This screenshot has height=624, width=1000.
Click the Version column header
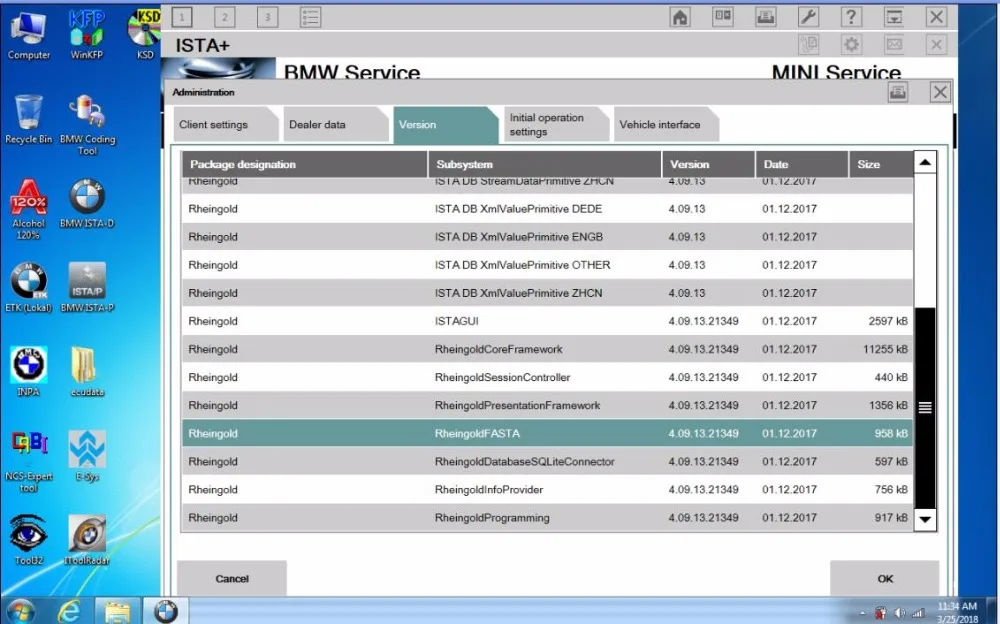point(709,164)
